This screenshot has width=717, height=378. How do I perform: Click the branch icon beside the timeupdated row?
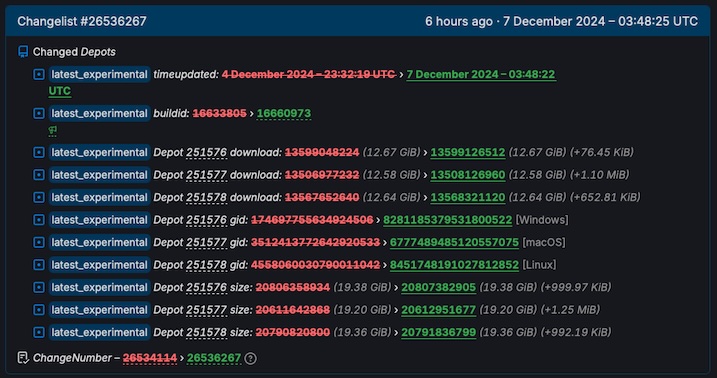[x=39, y=74]
